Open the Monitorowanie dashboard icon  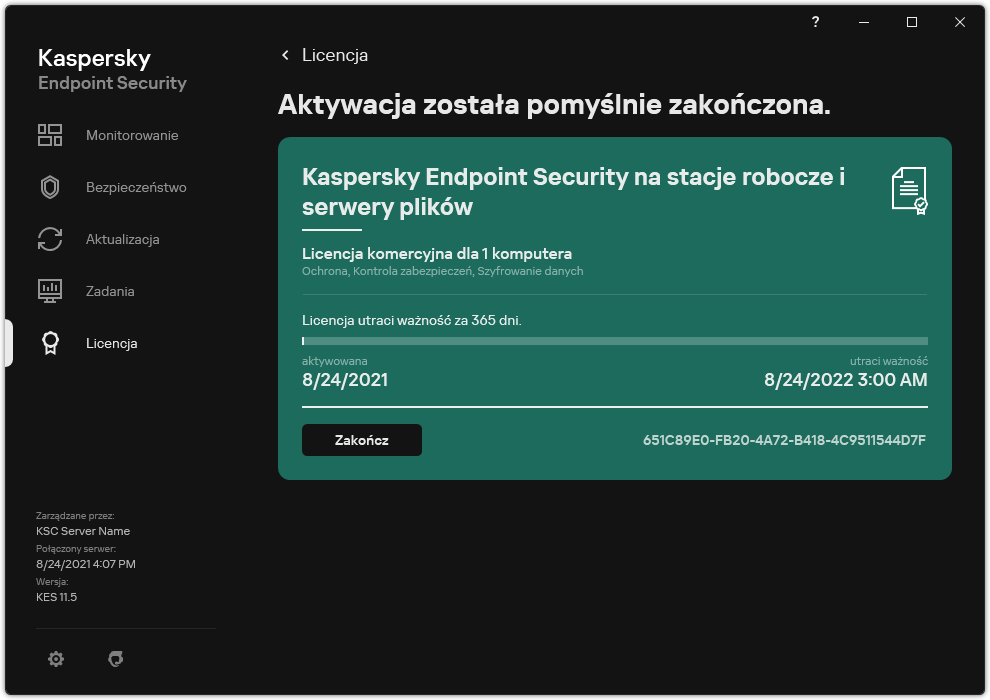coord(50,134)
